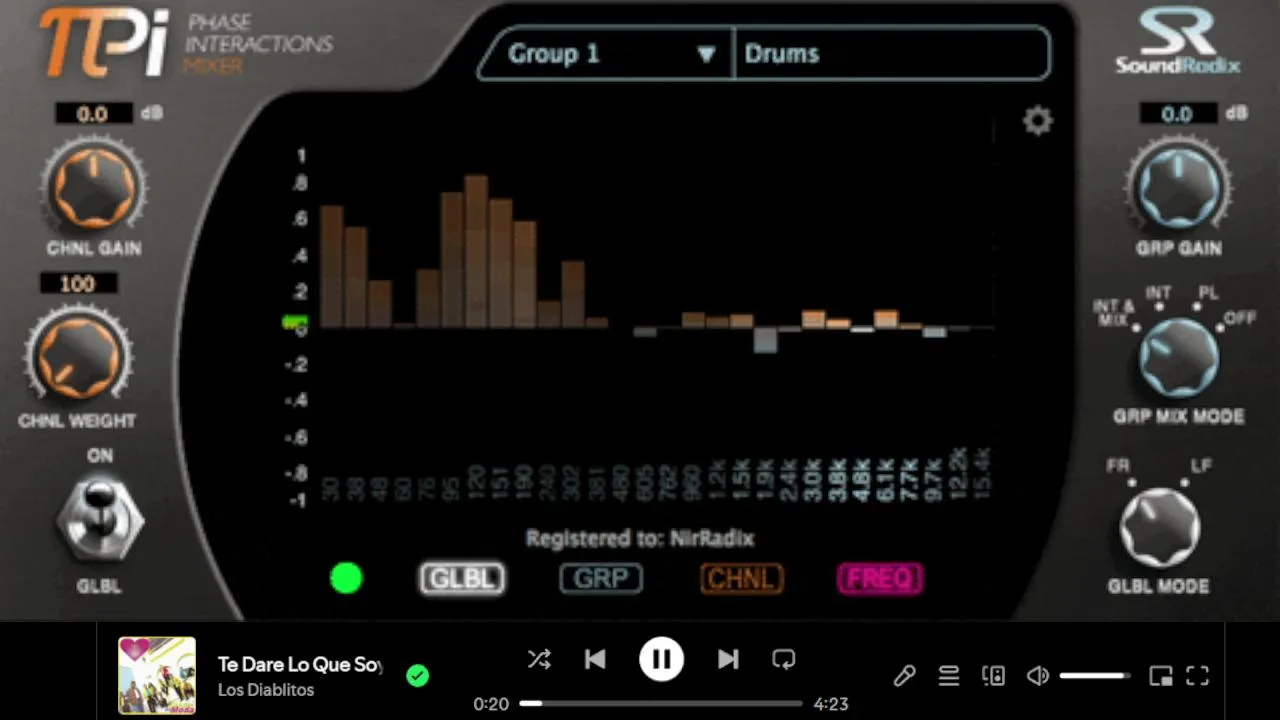Click the channel gain 0.0 dB value
Image resolution: width=1280 pixels, height=720 pixels.
(x=93, y=114)
